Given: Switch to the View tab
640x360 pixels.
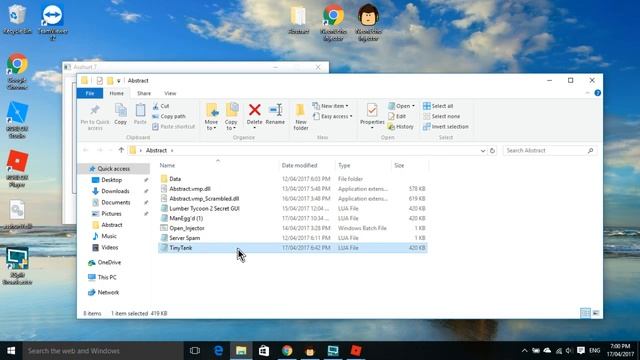Looking at the screenshot, I should pyautogui.click(x=170, y=93).
